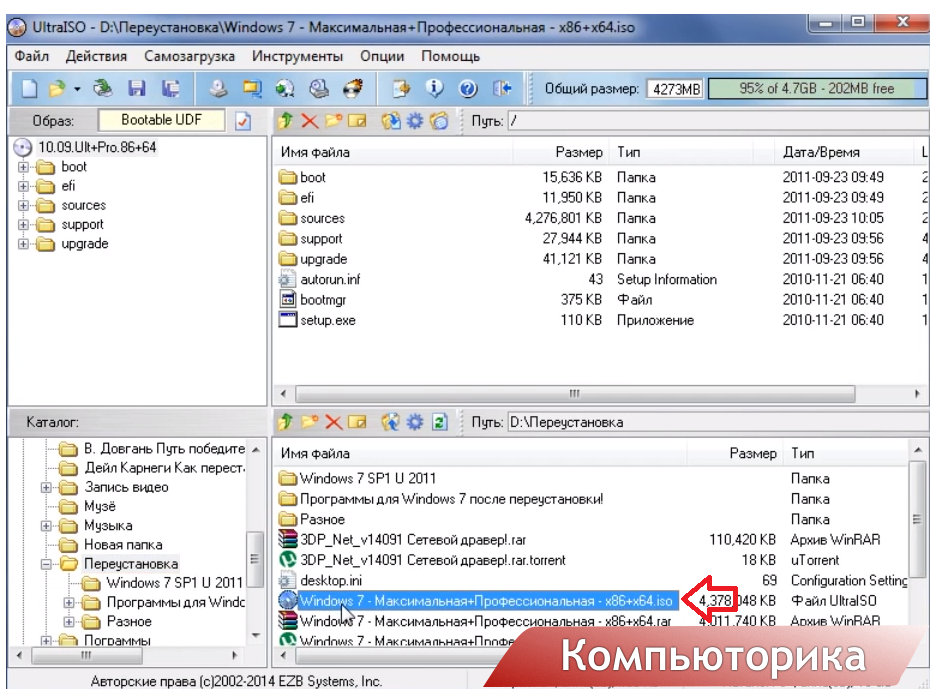Create a new image with the blank page icon
This screenshot has width=935, height=690.
29,89
